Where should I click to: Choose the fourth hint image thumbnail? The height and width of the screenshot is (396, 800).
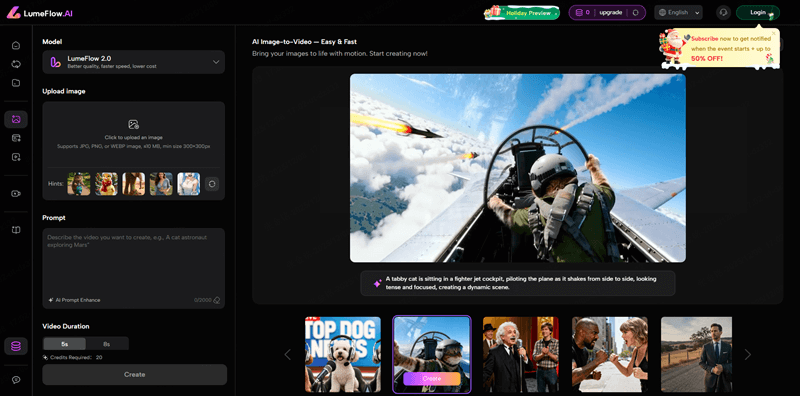(x=161, y=184)
